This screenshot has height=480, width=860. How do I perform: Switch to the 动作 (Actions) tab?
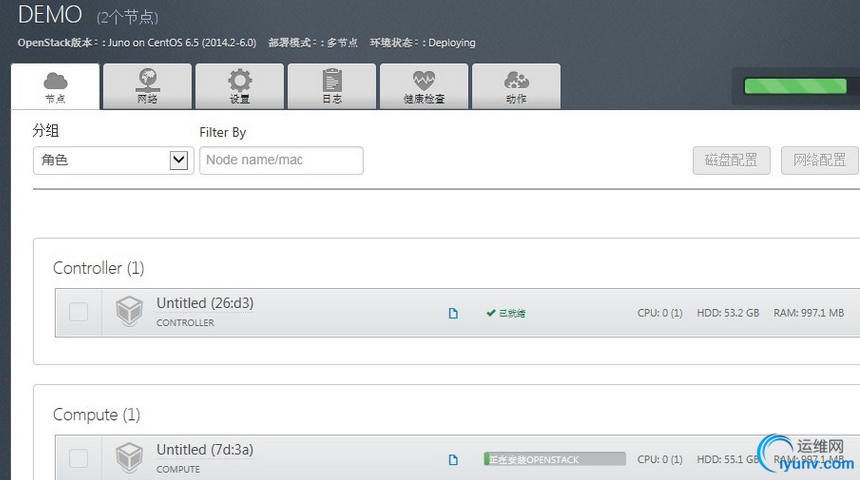point(516,87)
